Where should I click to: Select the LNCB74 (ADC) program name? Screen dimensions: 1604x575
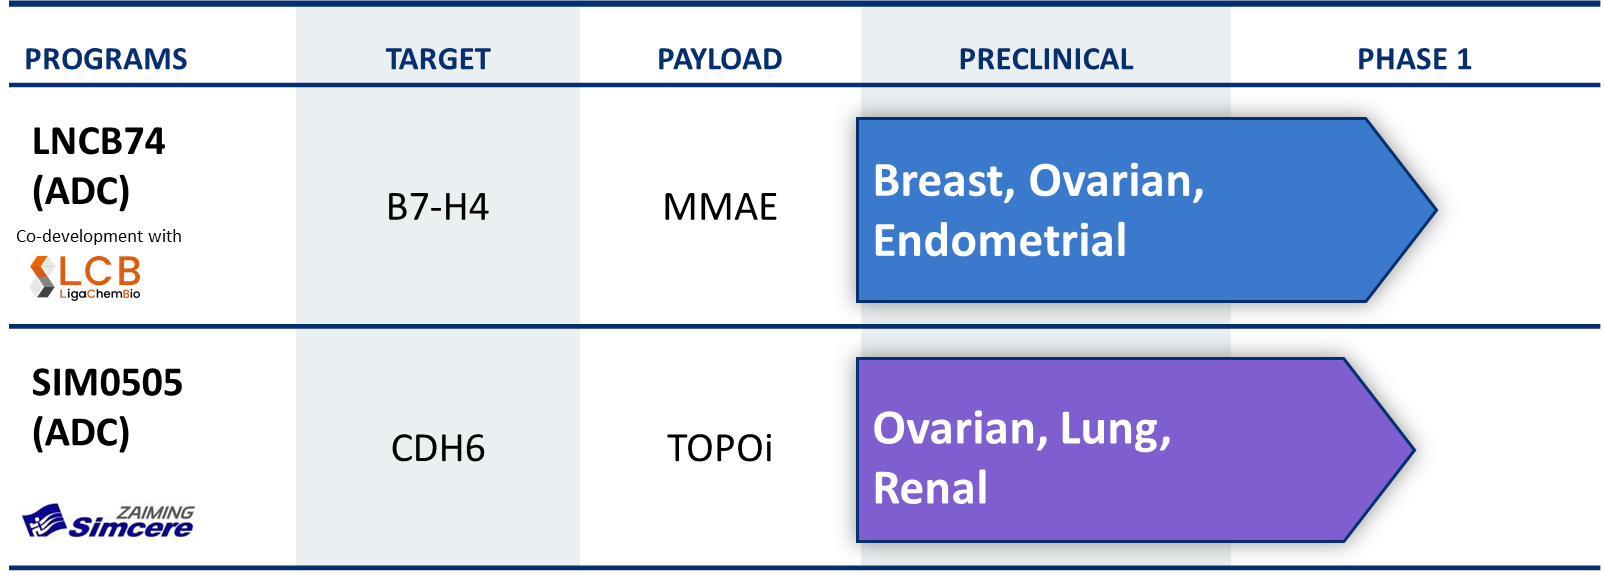(x=98, y=166)
